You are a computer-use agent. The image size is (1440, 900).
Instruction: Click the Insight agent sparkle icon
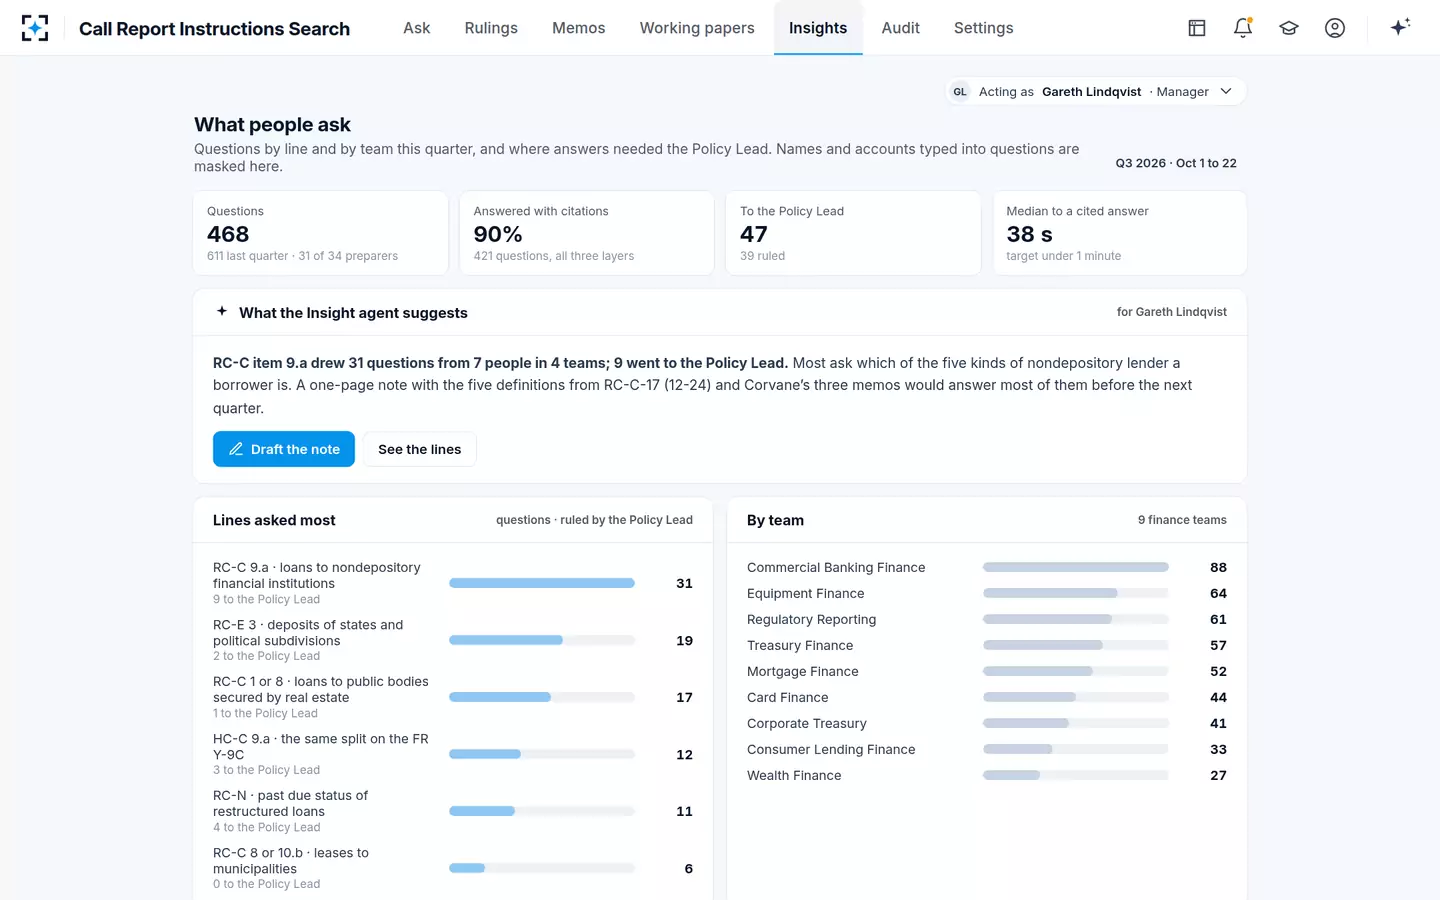tap(222, 312)
